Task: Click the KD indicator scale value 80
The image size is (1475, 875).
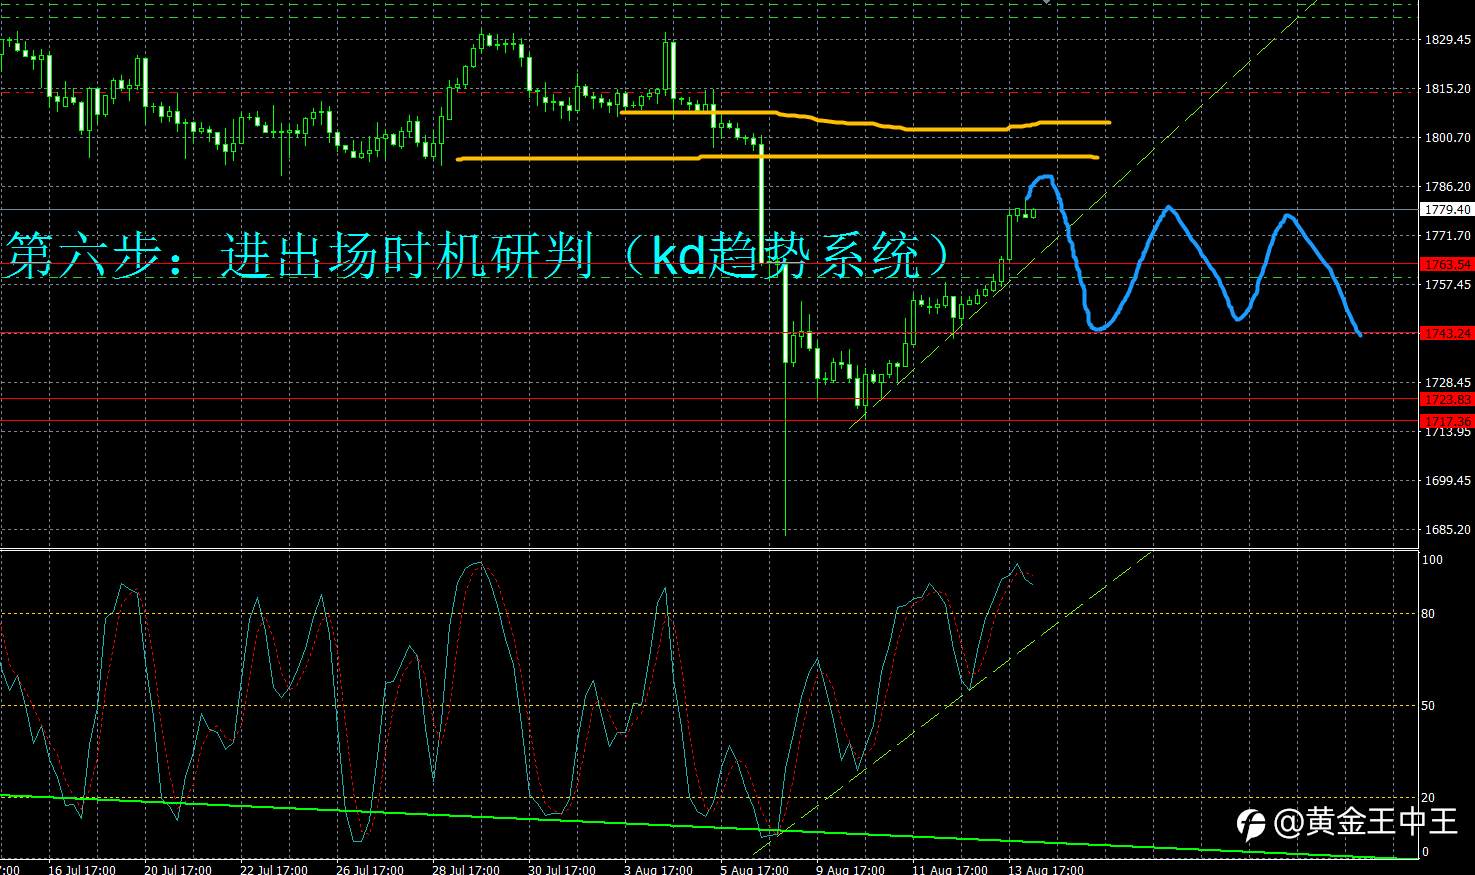Action: 1429,614
